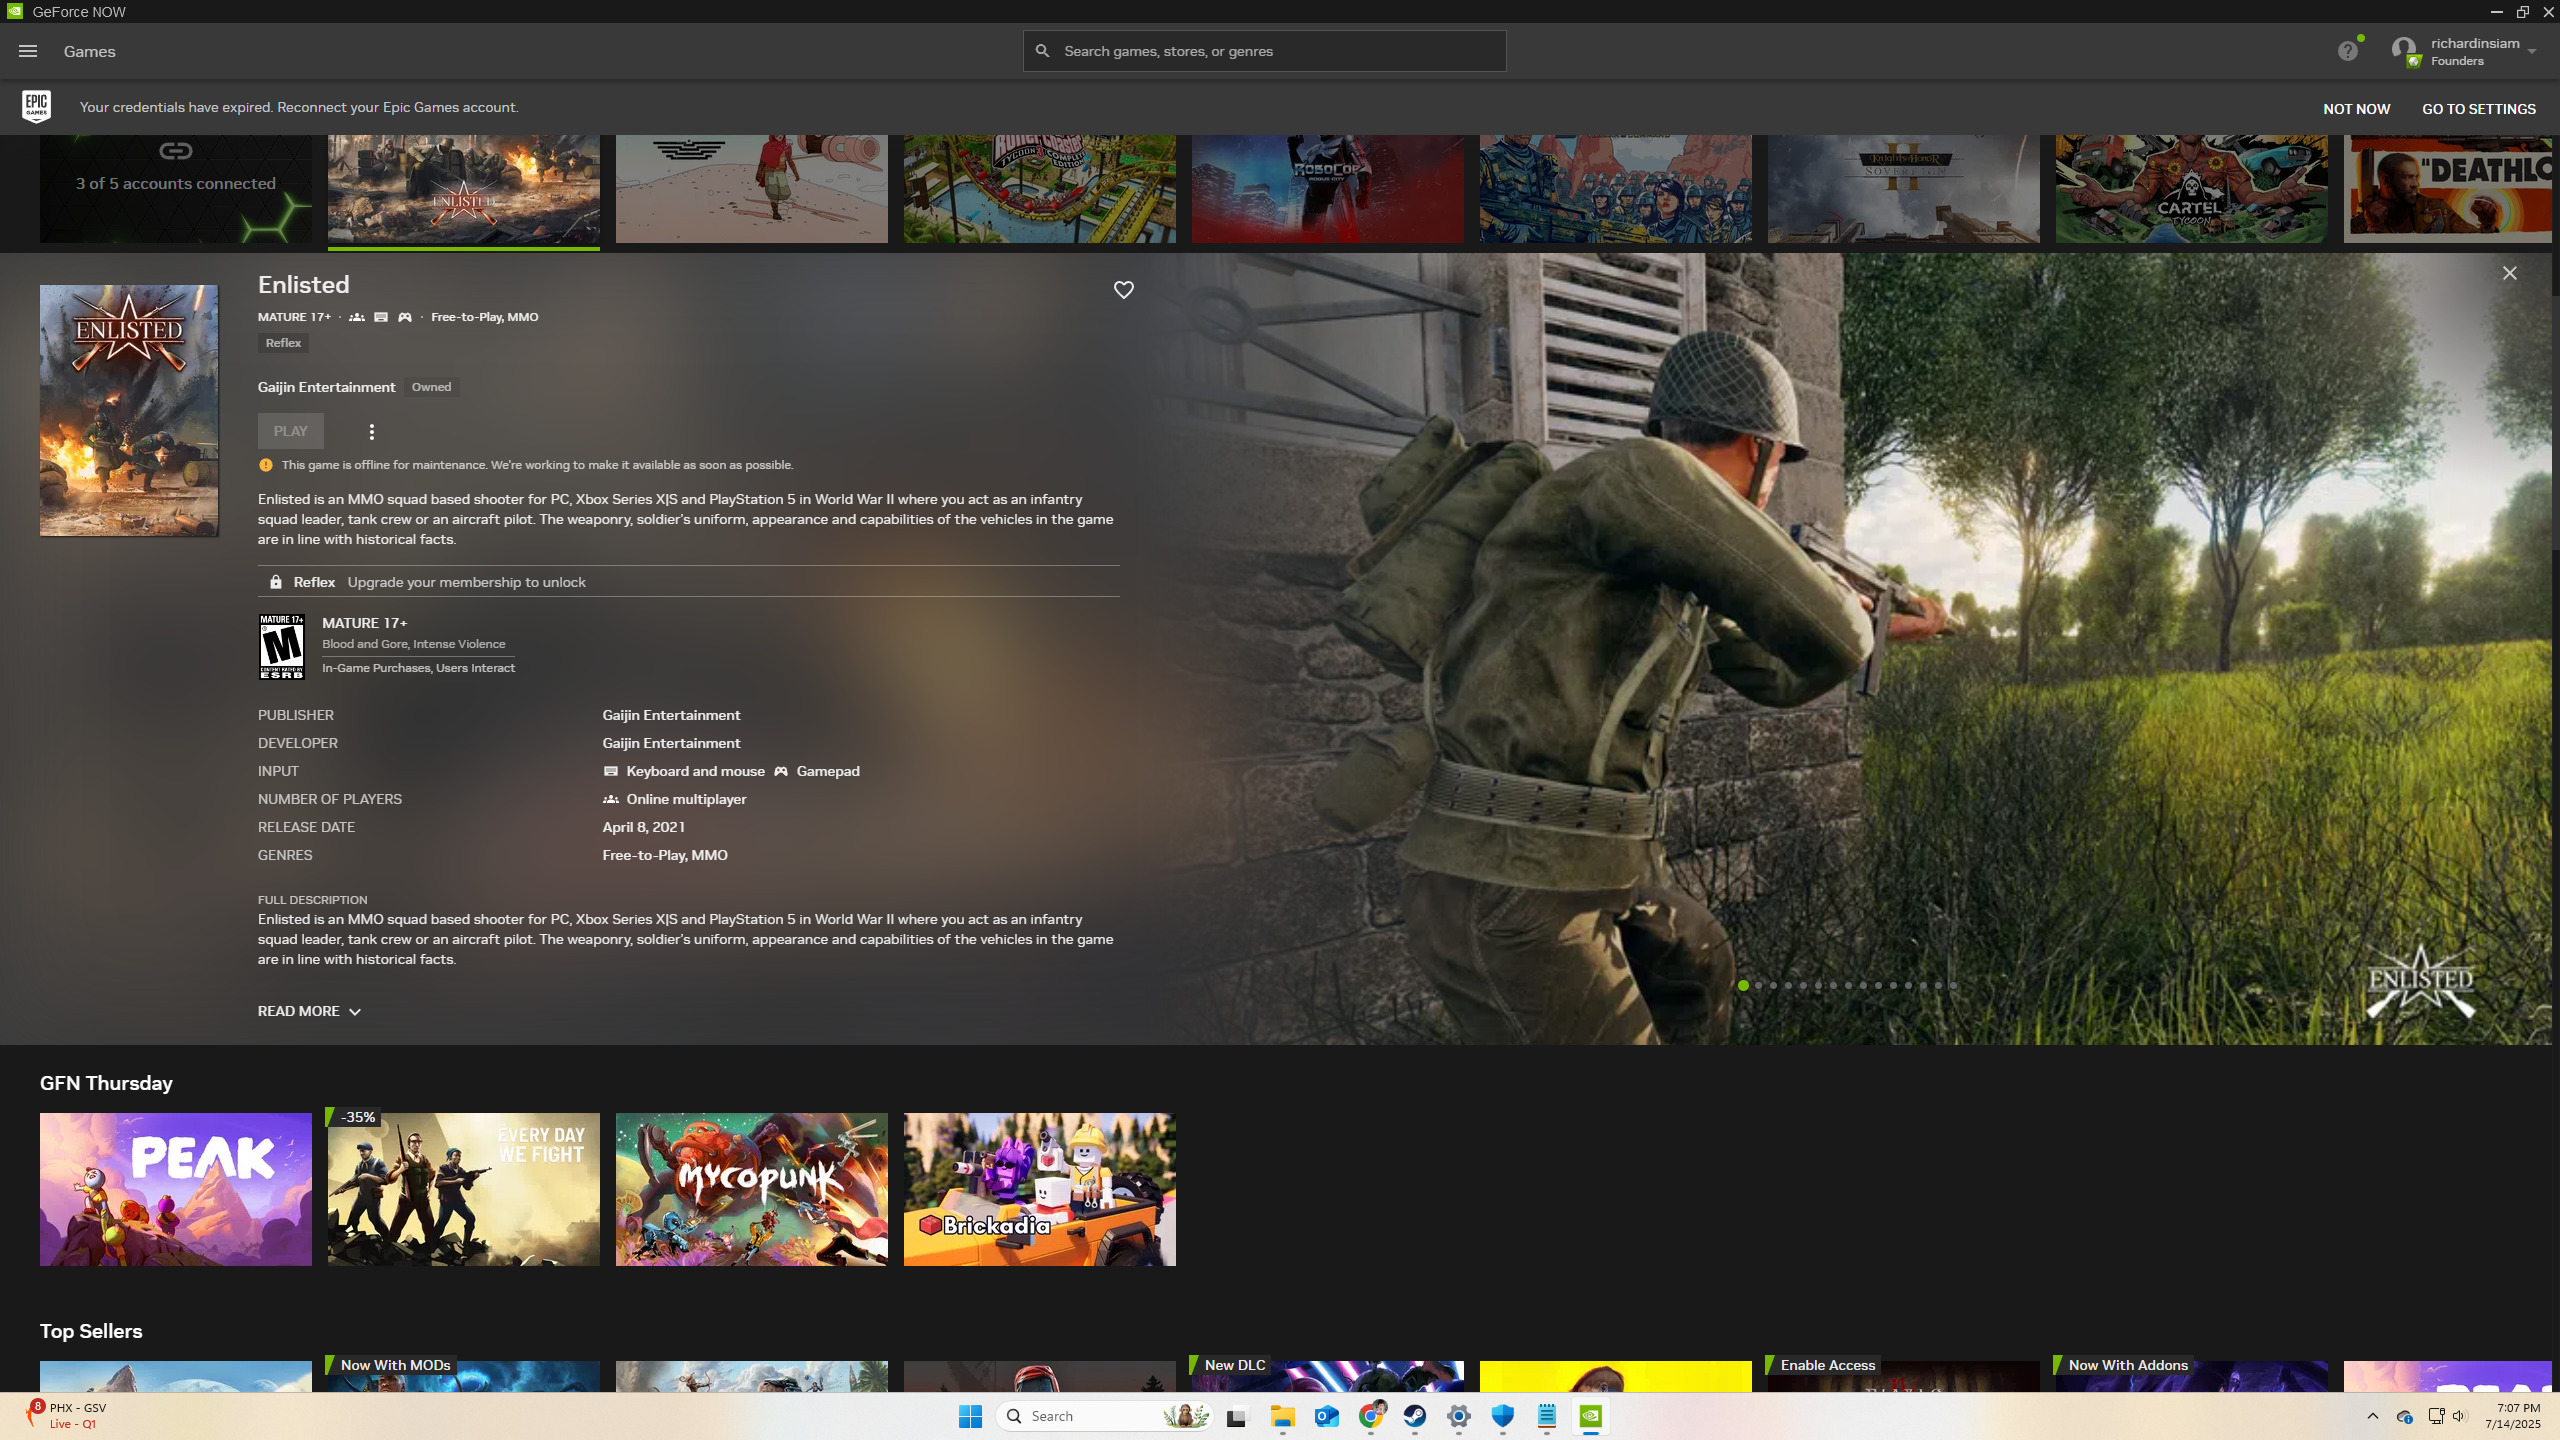Viewport: 2560px width, 1440px height.
Task: Click GeForce NOW taskbar icon
Action: point(1591,1416)
